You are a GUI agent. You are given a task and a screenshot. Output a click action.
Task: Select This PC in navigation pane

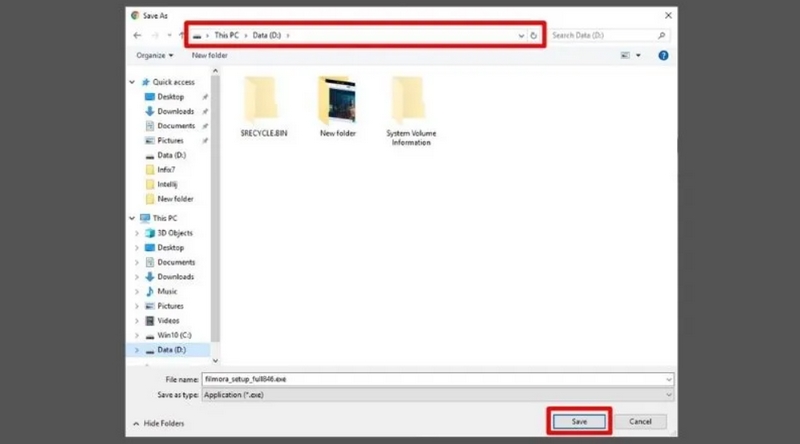(165, 218)
